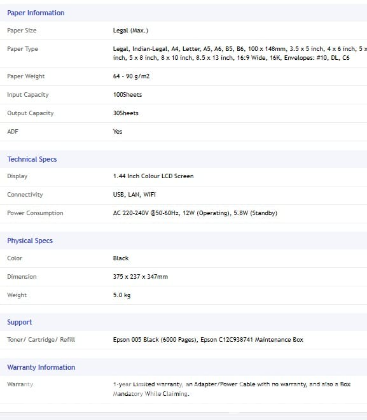Select the Paper Type label
367x420 pixels.
click(x=23, y=49)
